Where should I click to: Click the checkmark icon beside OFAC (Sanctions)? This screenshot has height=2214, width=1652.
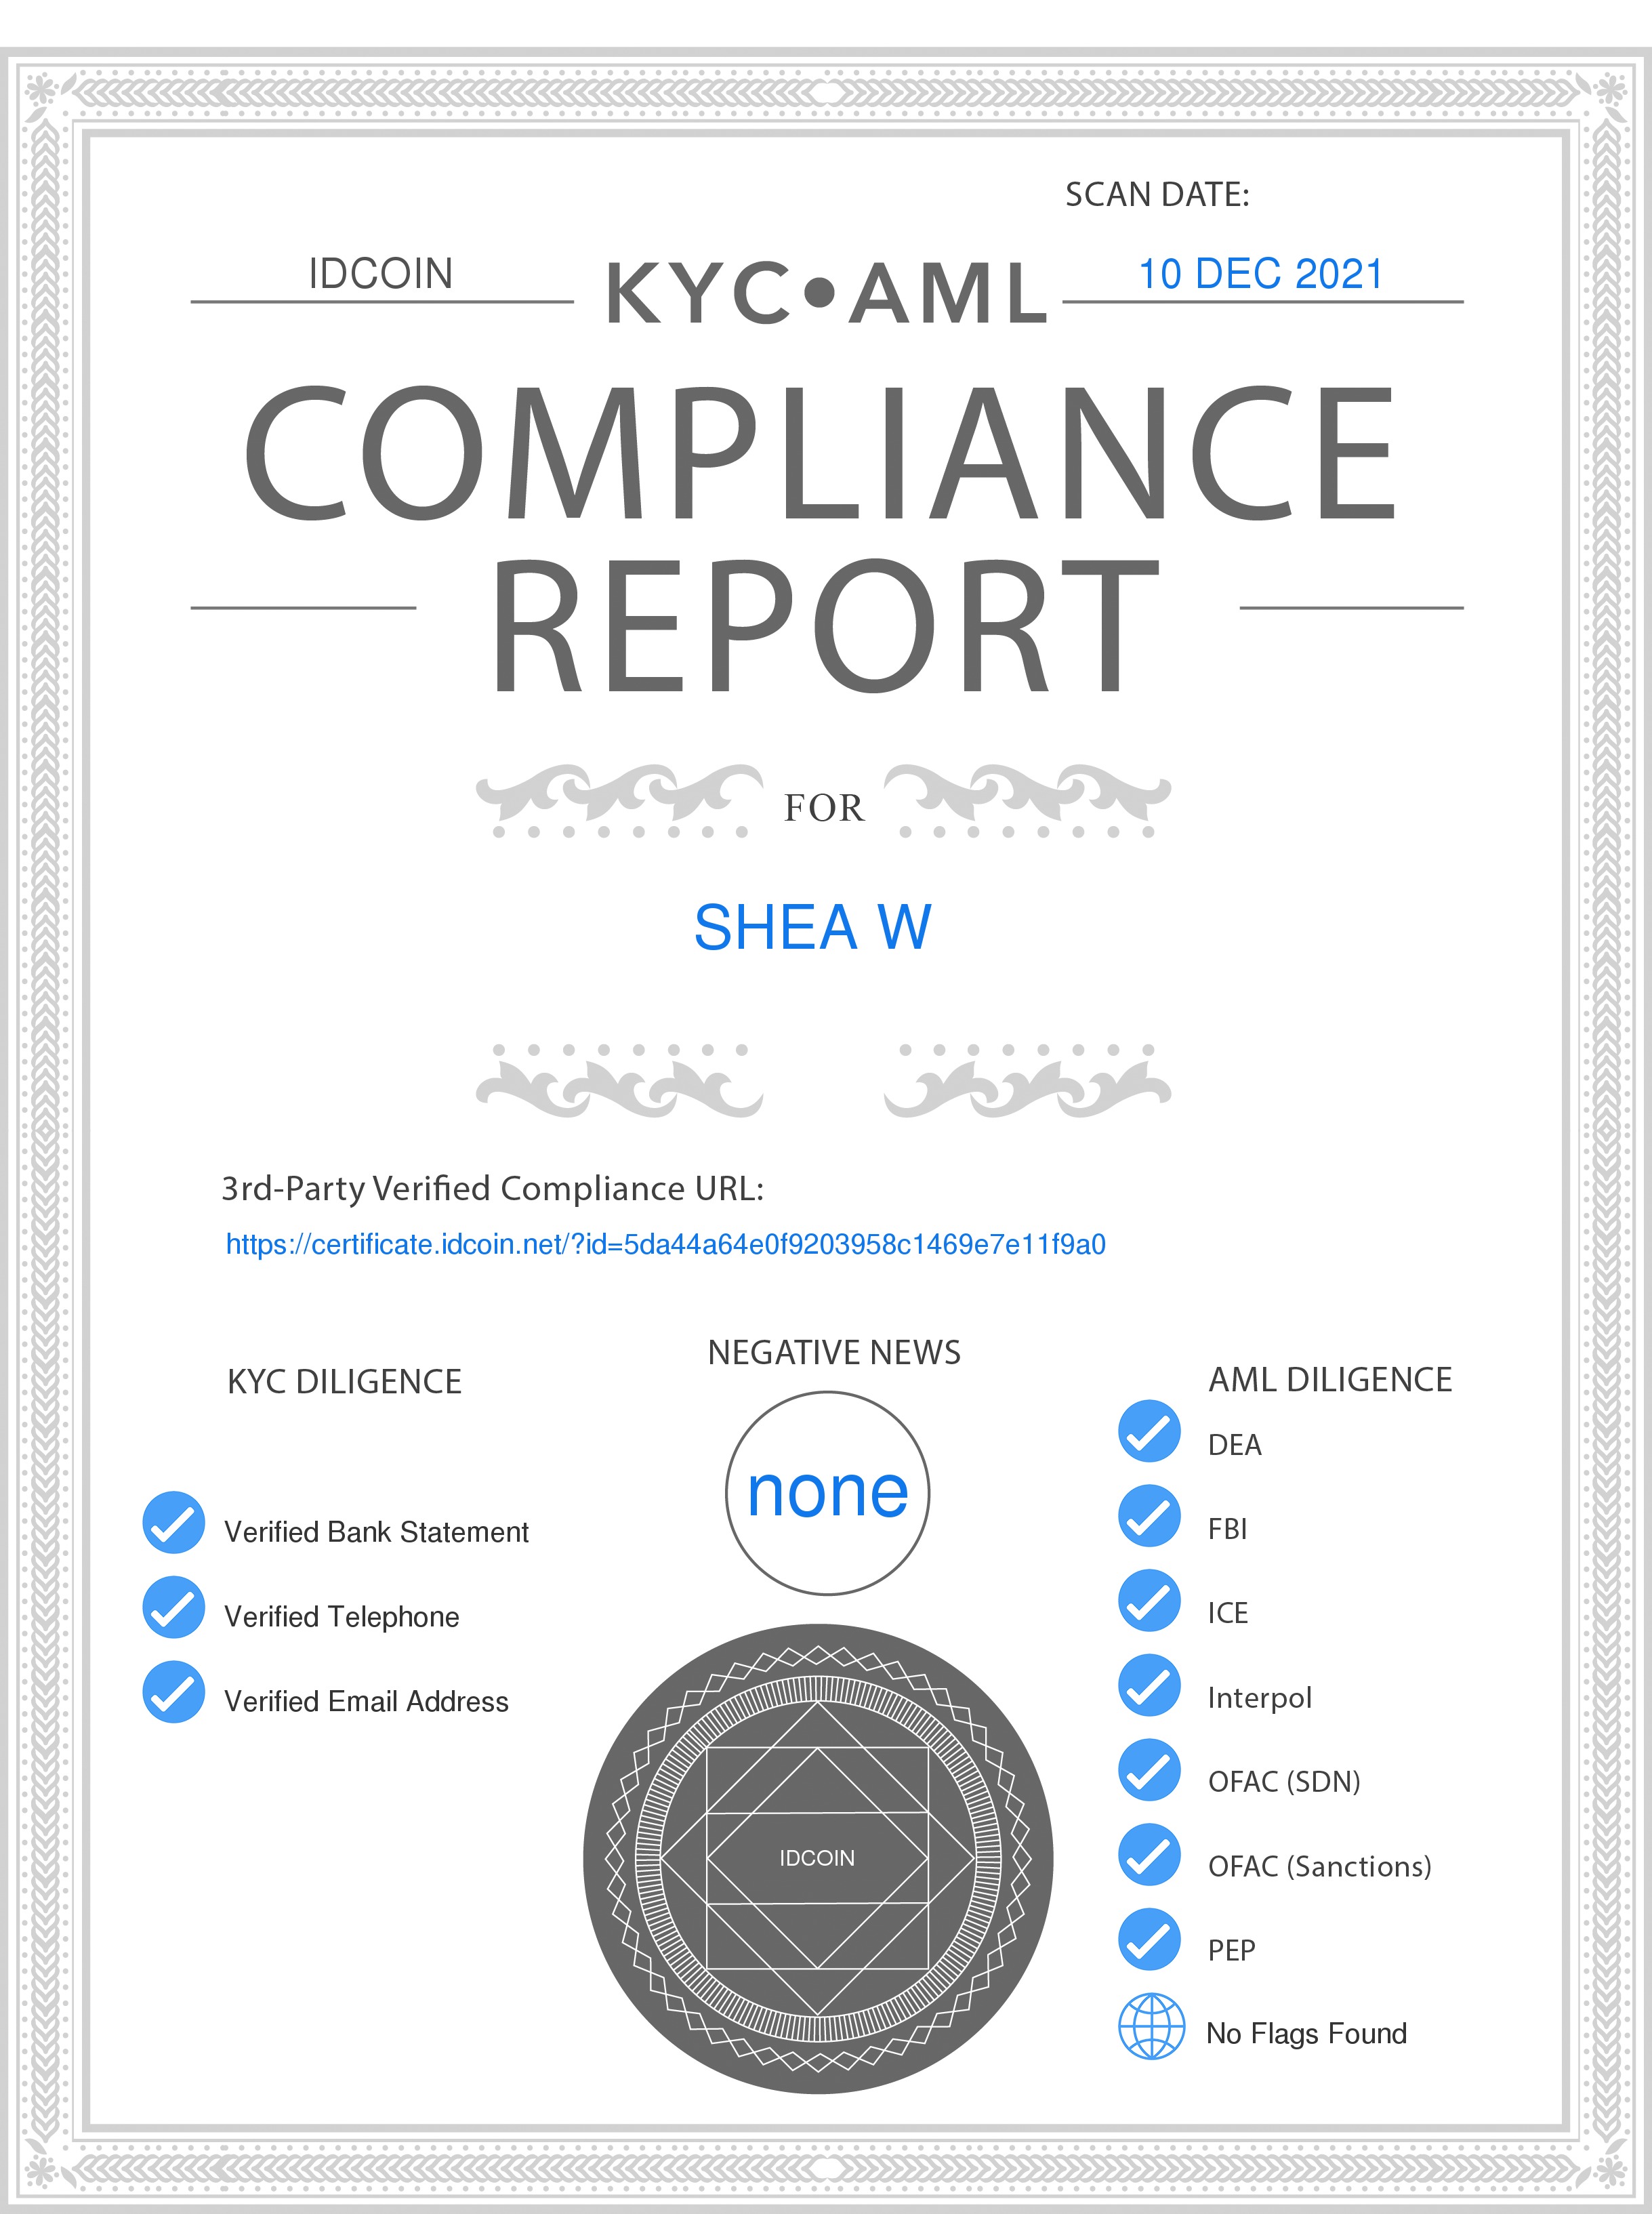coord(1149,1854)
